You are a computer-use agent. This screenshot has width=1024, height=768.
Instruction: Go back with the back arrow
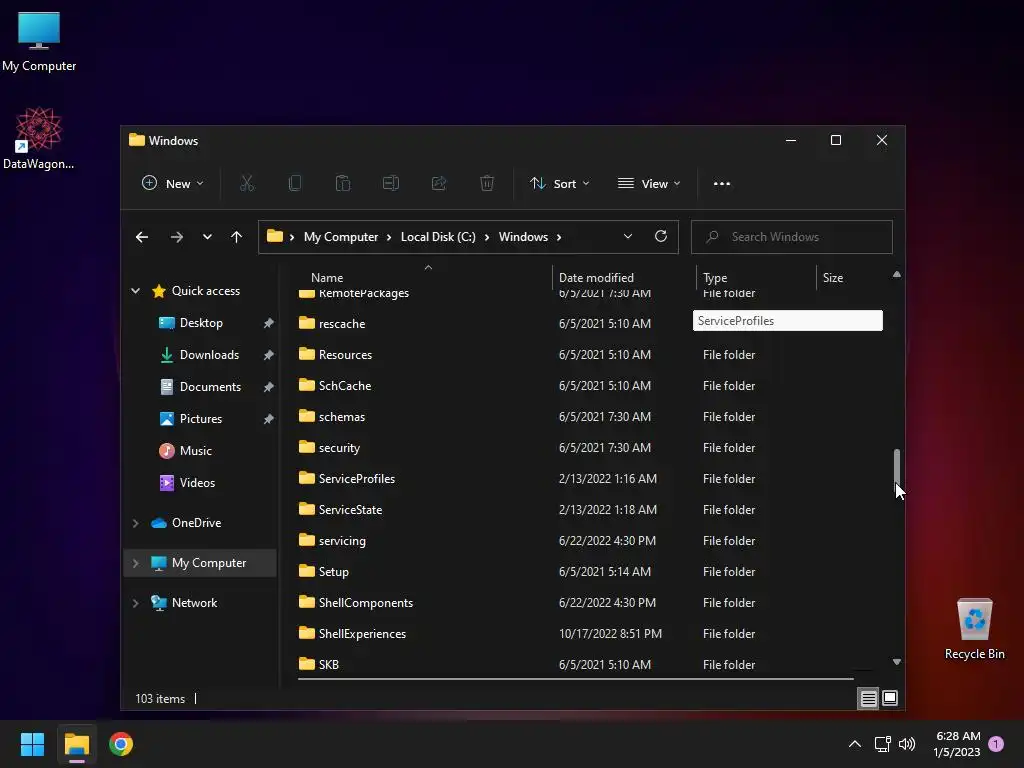coord(142,236)
